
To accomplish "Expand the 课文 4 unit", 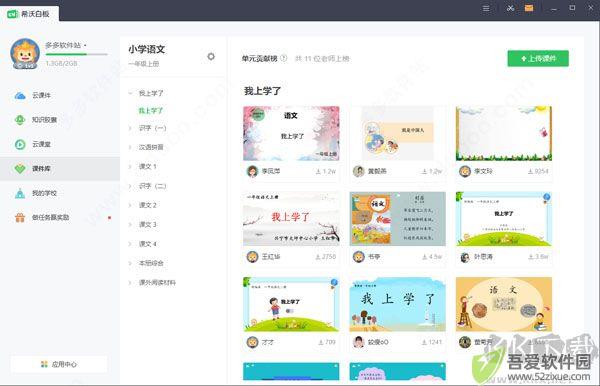I will pyautogui.click(x=130, y=244).
